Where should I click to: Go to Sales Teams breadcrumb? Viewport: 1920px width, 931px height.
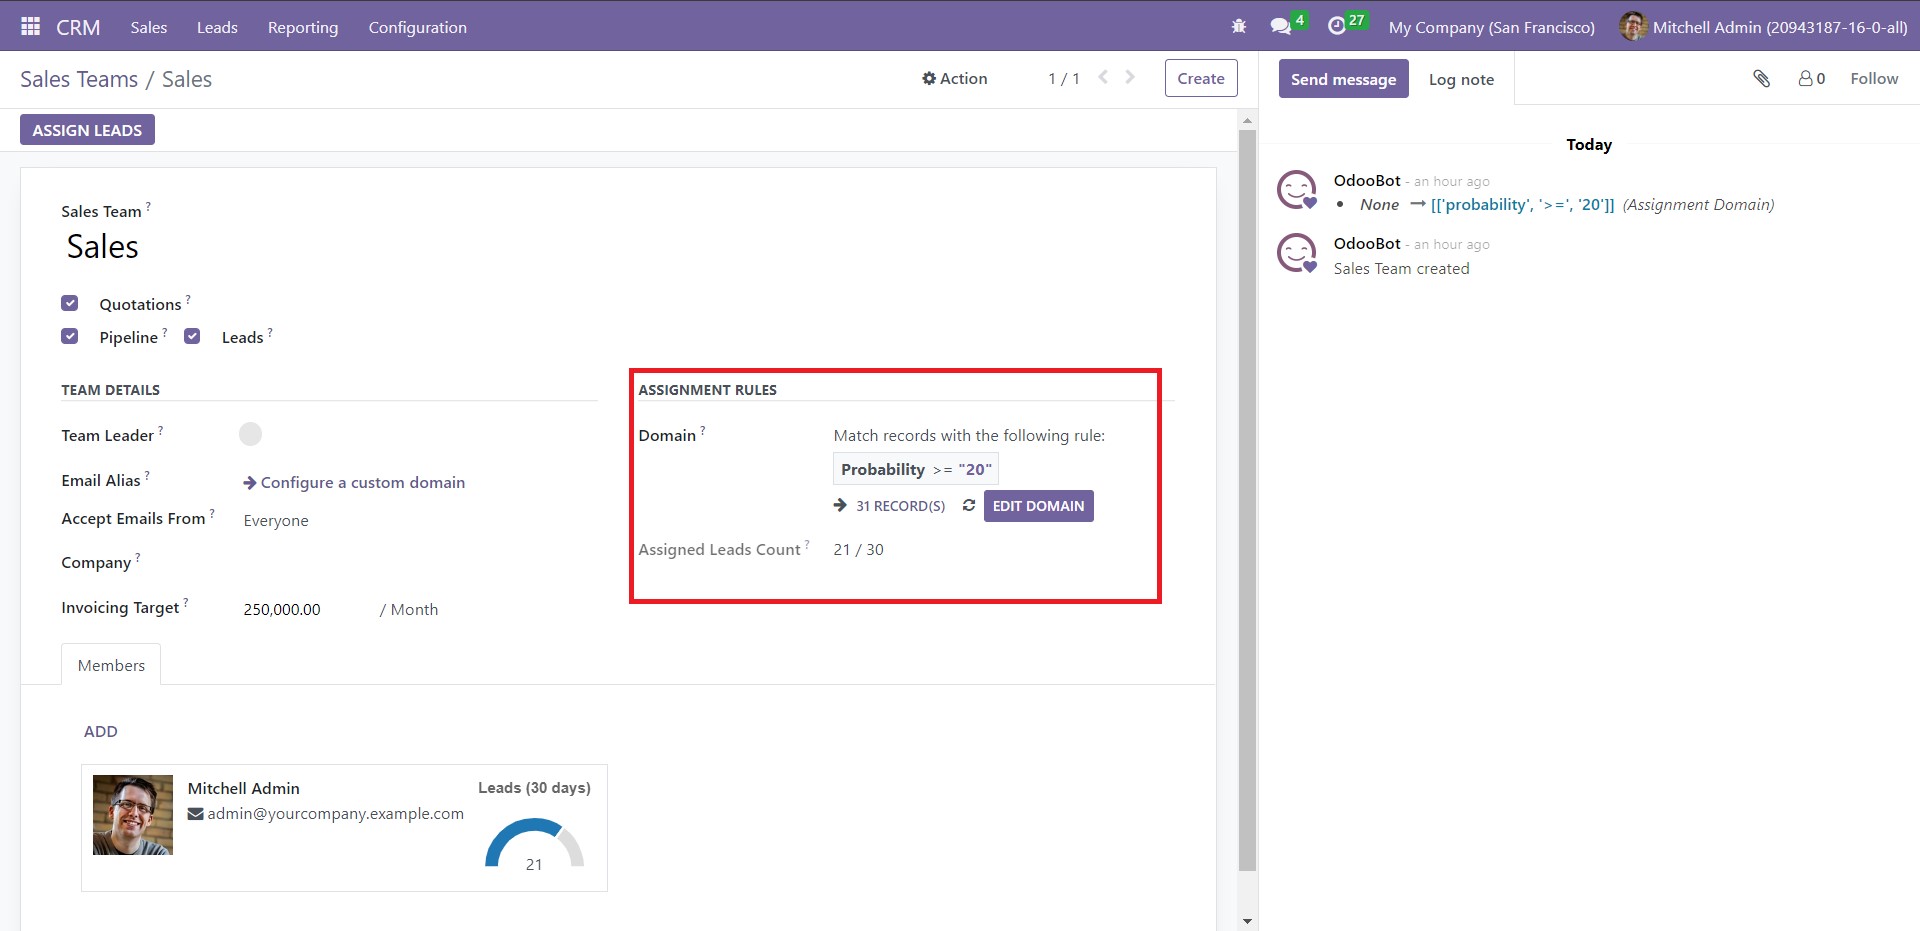click(x=79, y=79)
